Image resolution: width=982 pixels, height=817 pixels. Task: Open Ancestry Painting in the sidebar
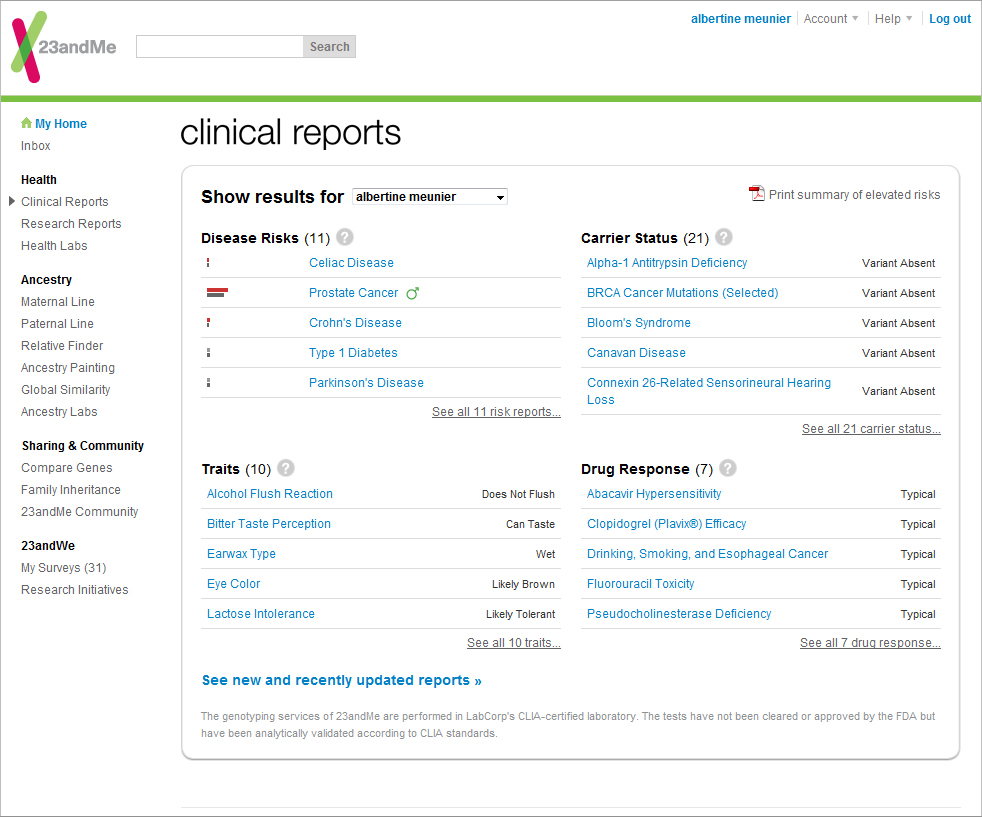68,367
